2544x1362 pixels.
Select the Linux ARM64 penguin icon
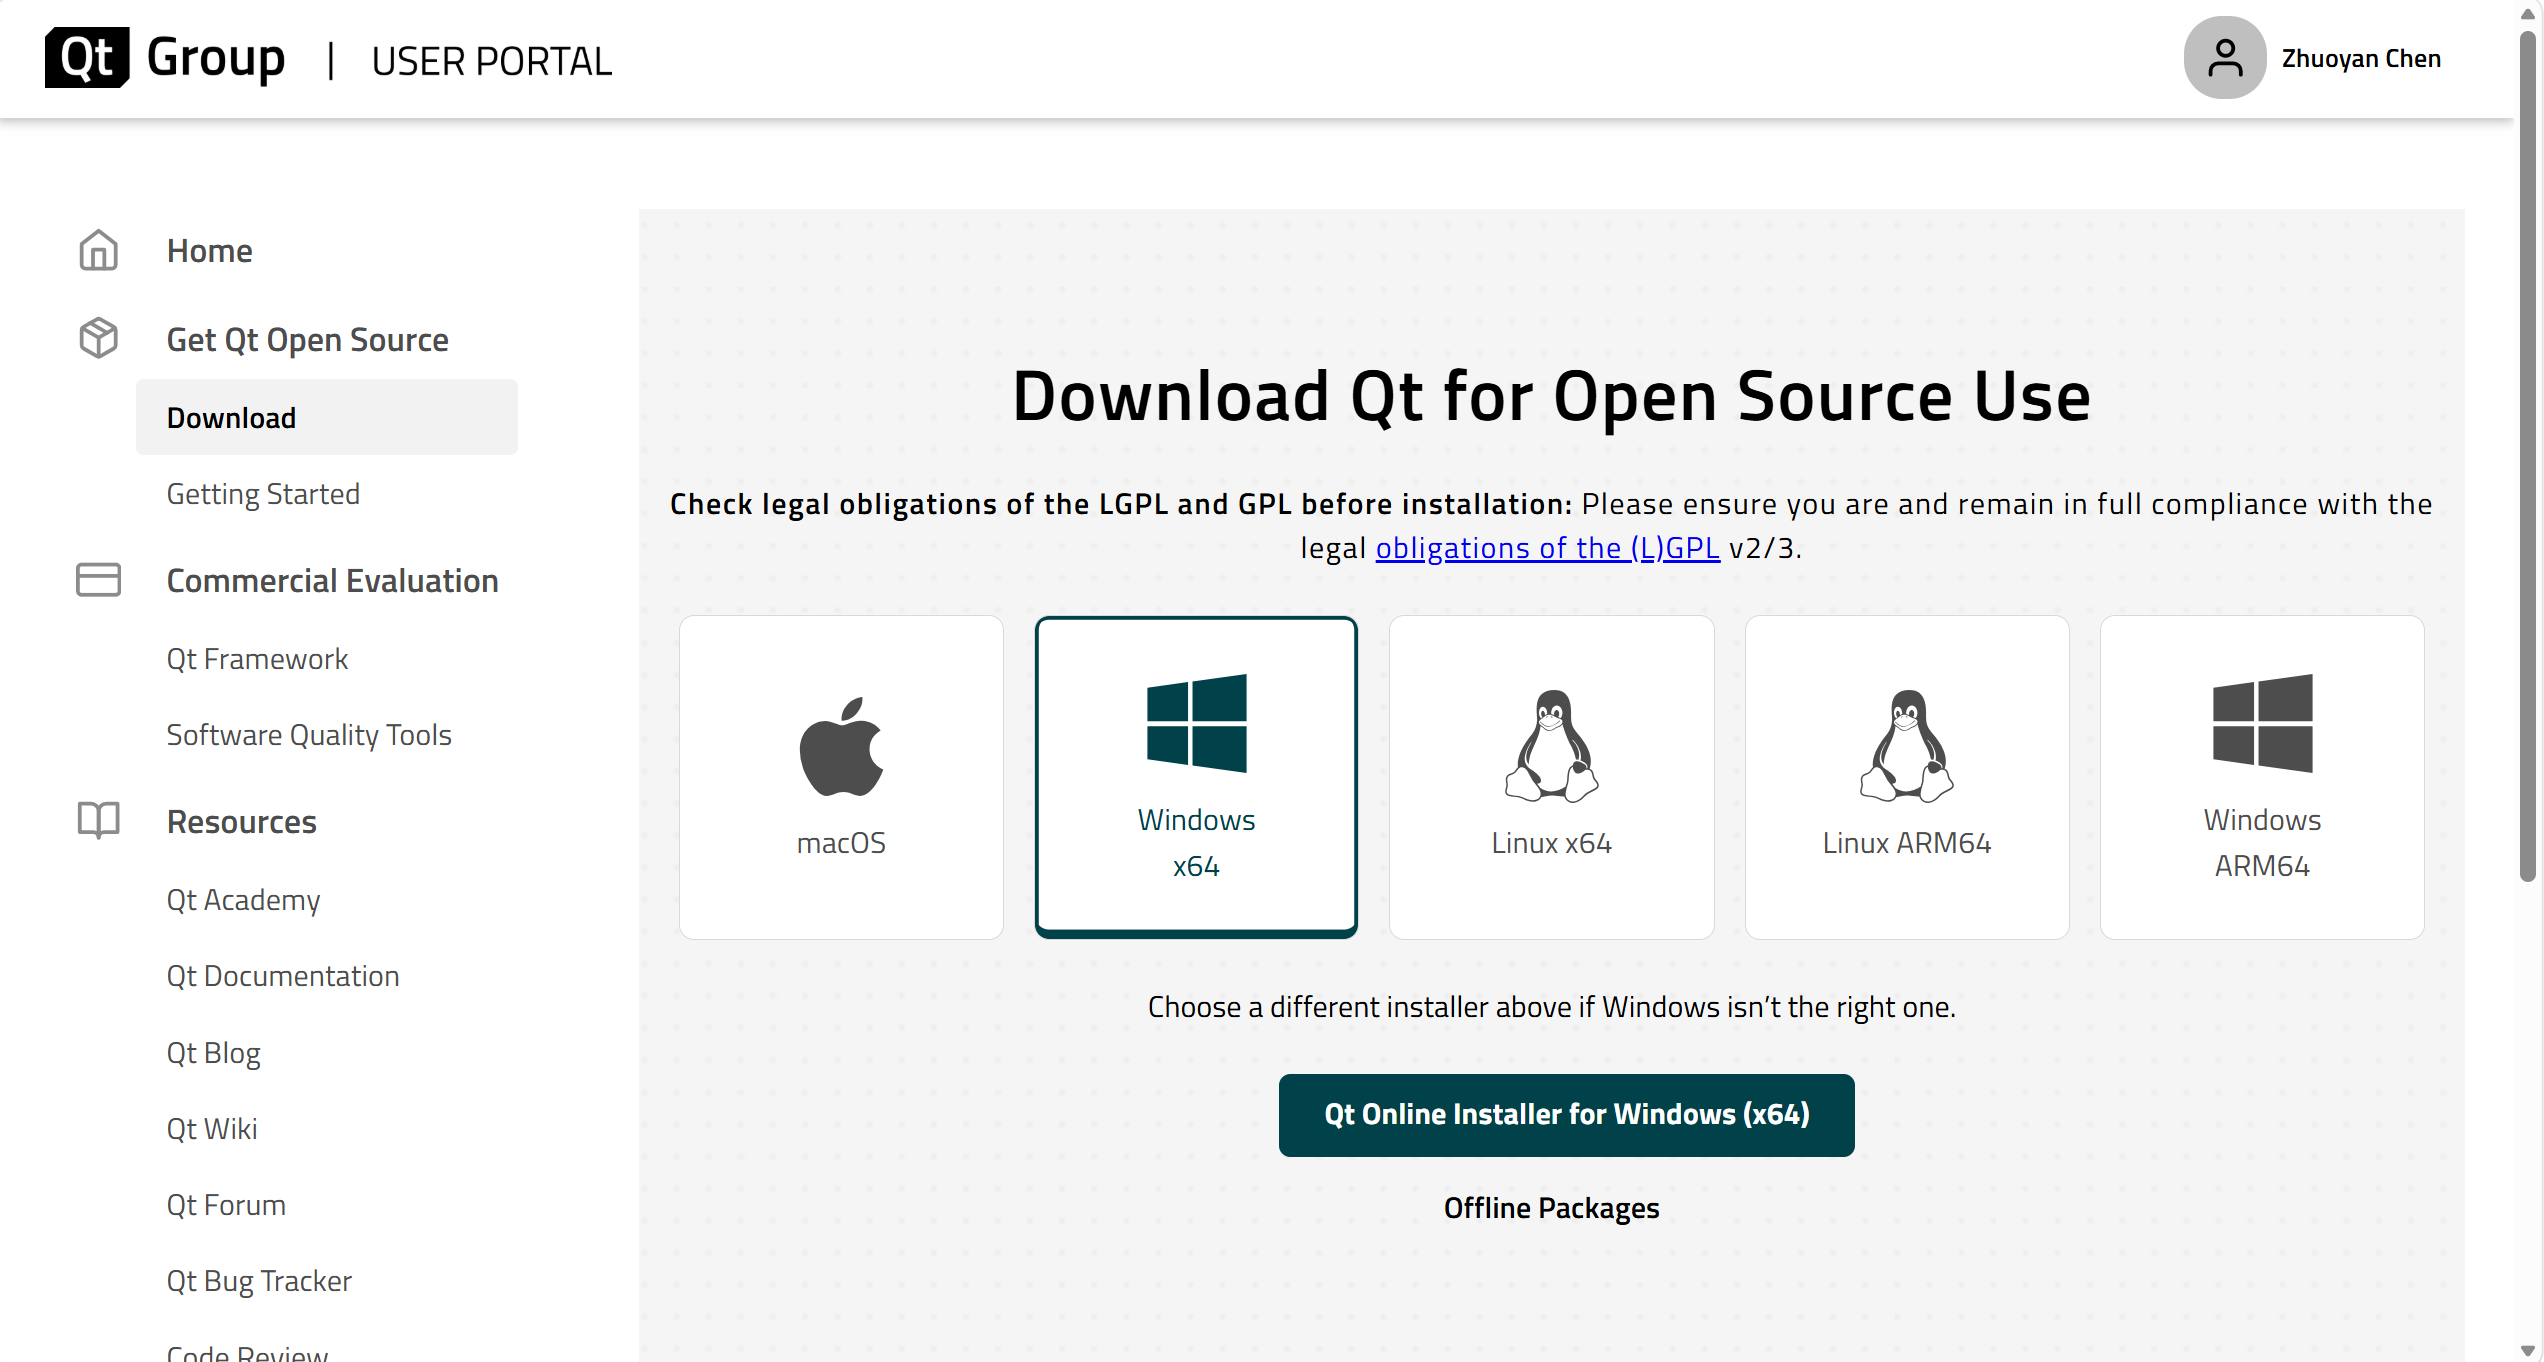(x=1907, y=746)
